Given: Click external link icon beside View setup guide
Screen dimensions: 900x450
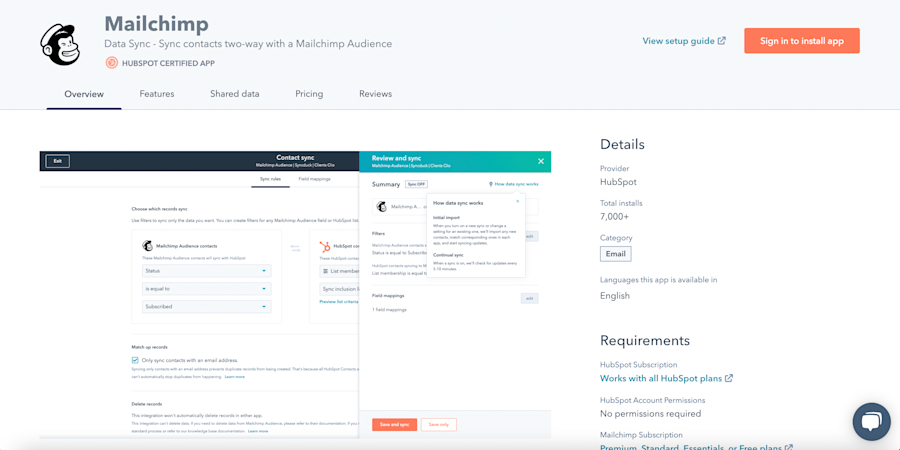Looking at the screenshot, I should coord(722,41).
